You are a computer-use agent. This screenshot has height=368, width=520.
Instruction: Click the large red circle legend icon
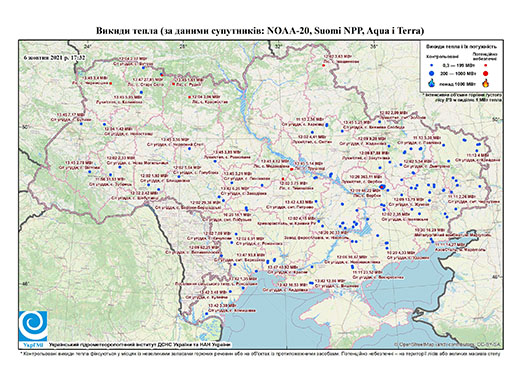pos(486,74)
